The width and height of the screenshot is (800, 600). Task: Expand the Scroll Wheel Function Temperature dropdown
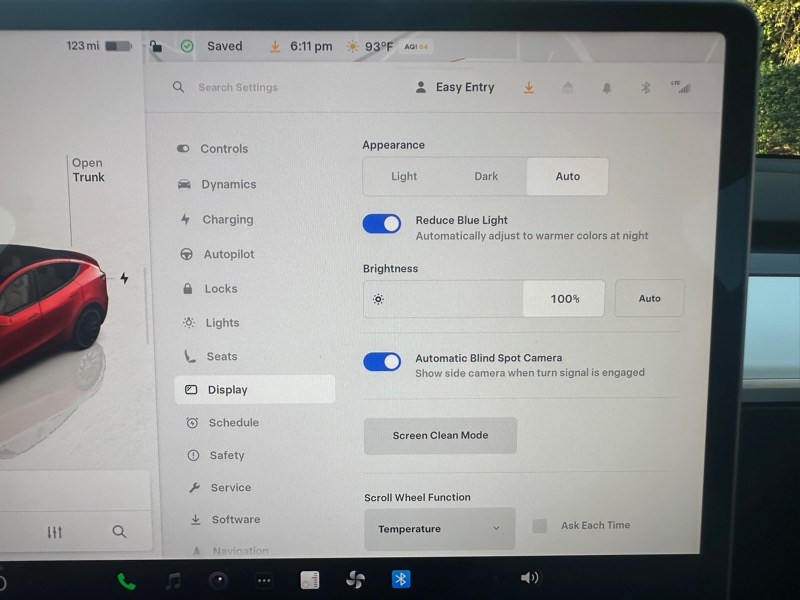439,529
